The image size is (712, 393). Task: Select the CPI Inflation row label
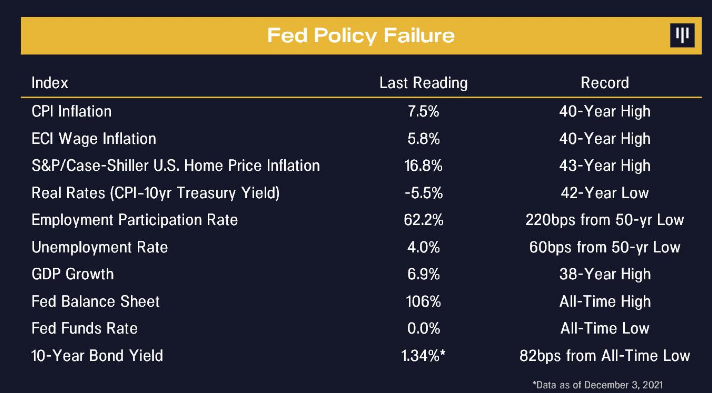click(x=71, y=111)
